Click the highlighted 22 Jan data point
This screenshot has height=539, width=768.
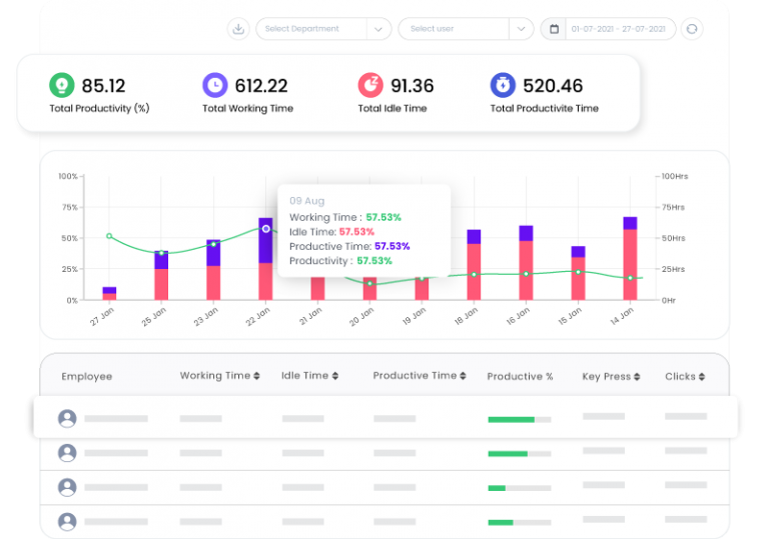[x=266, y=229]
